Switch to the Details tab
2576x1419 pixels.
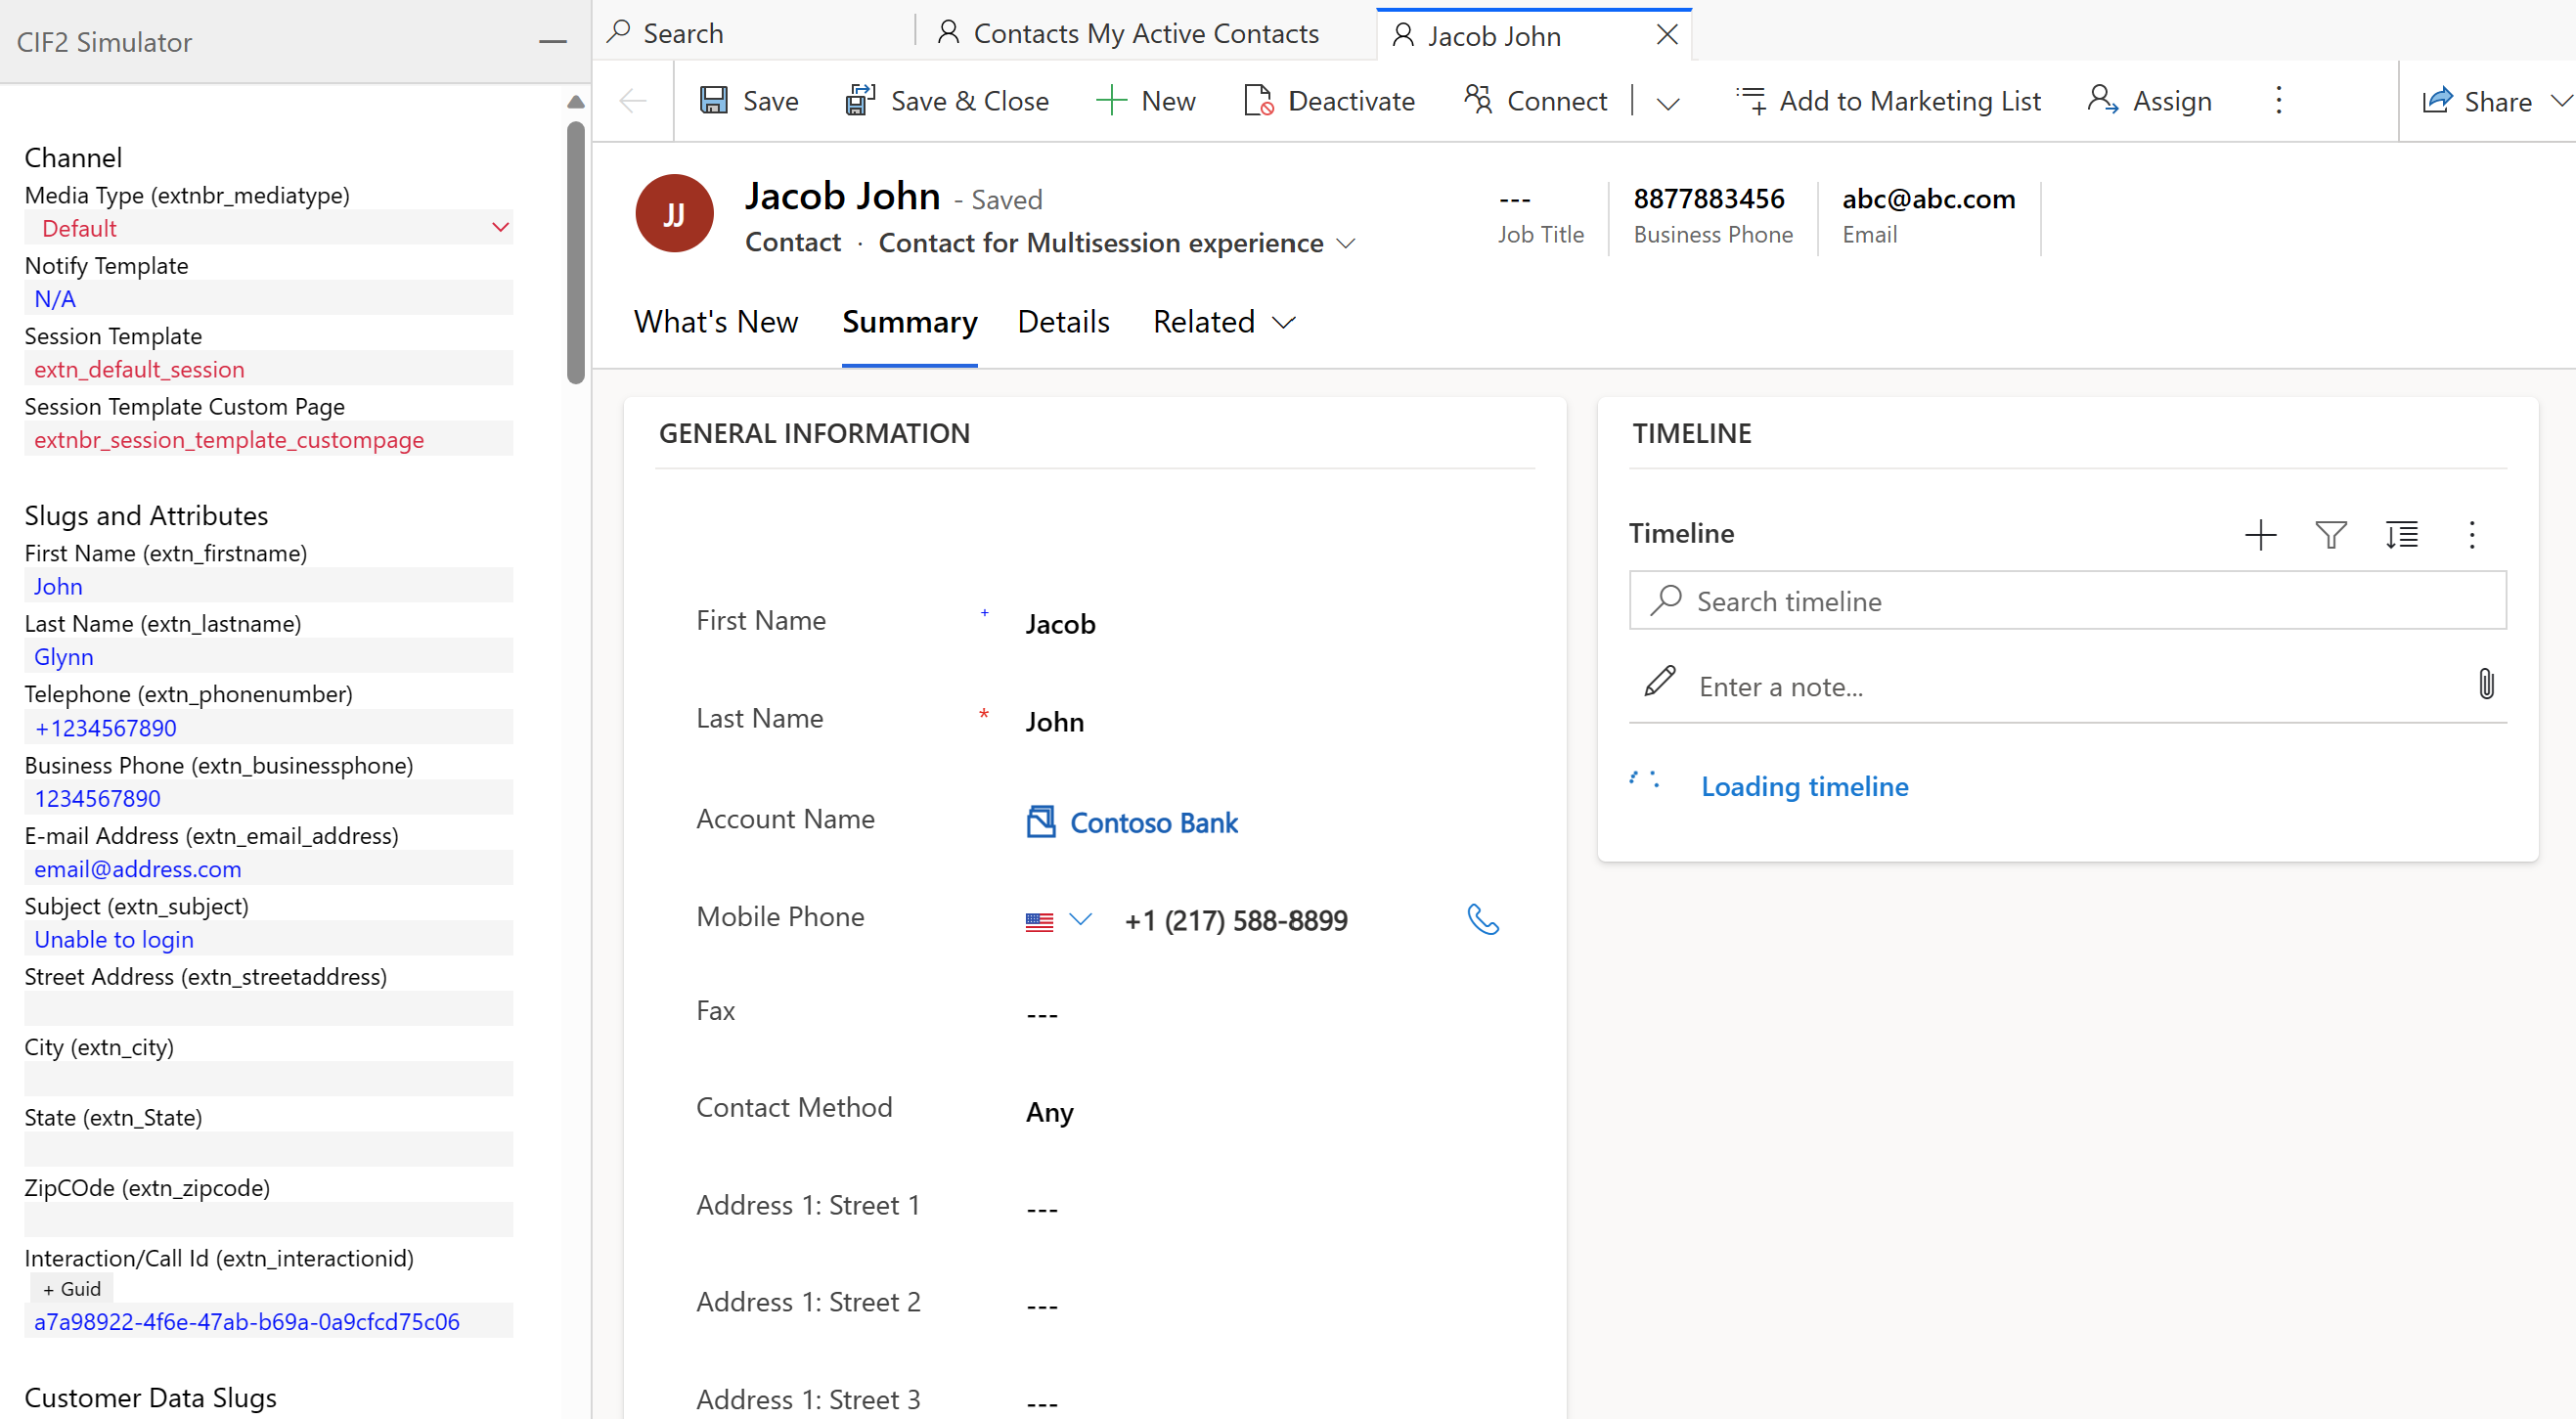tap(1063, 321)
